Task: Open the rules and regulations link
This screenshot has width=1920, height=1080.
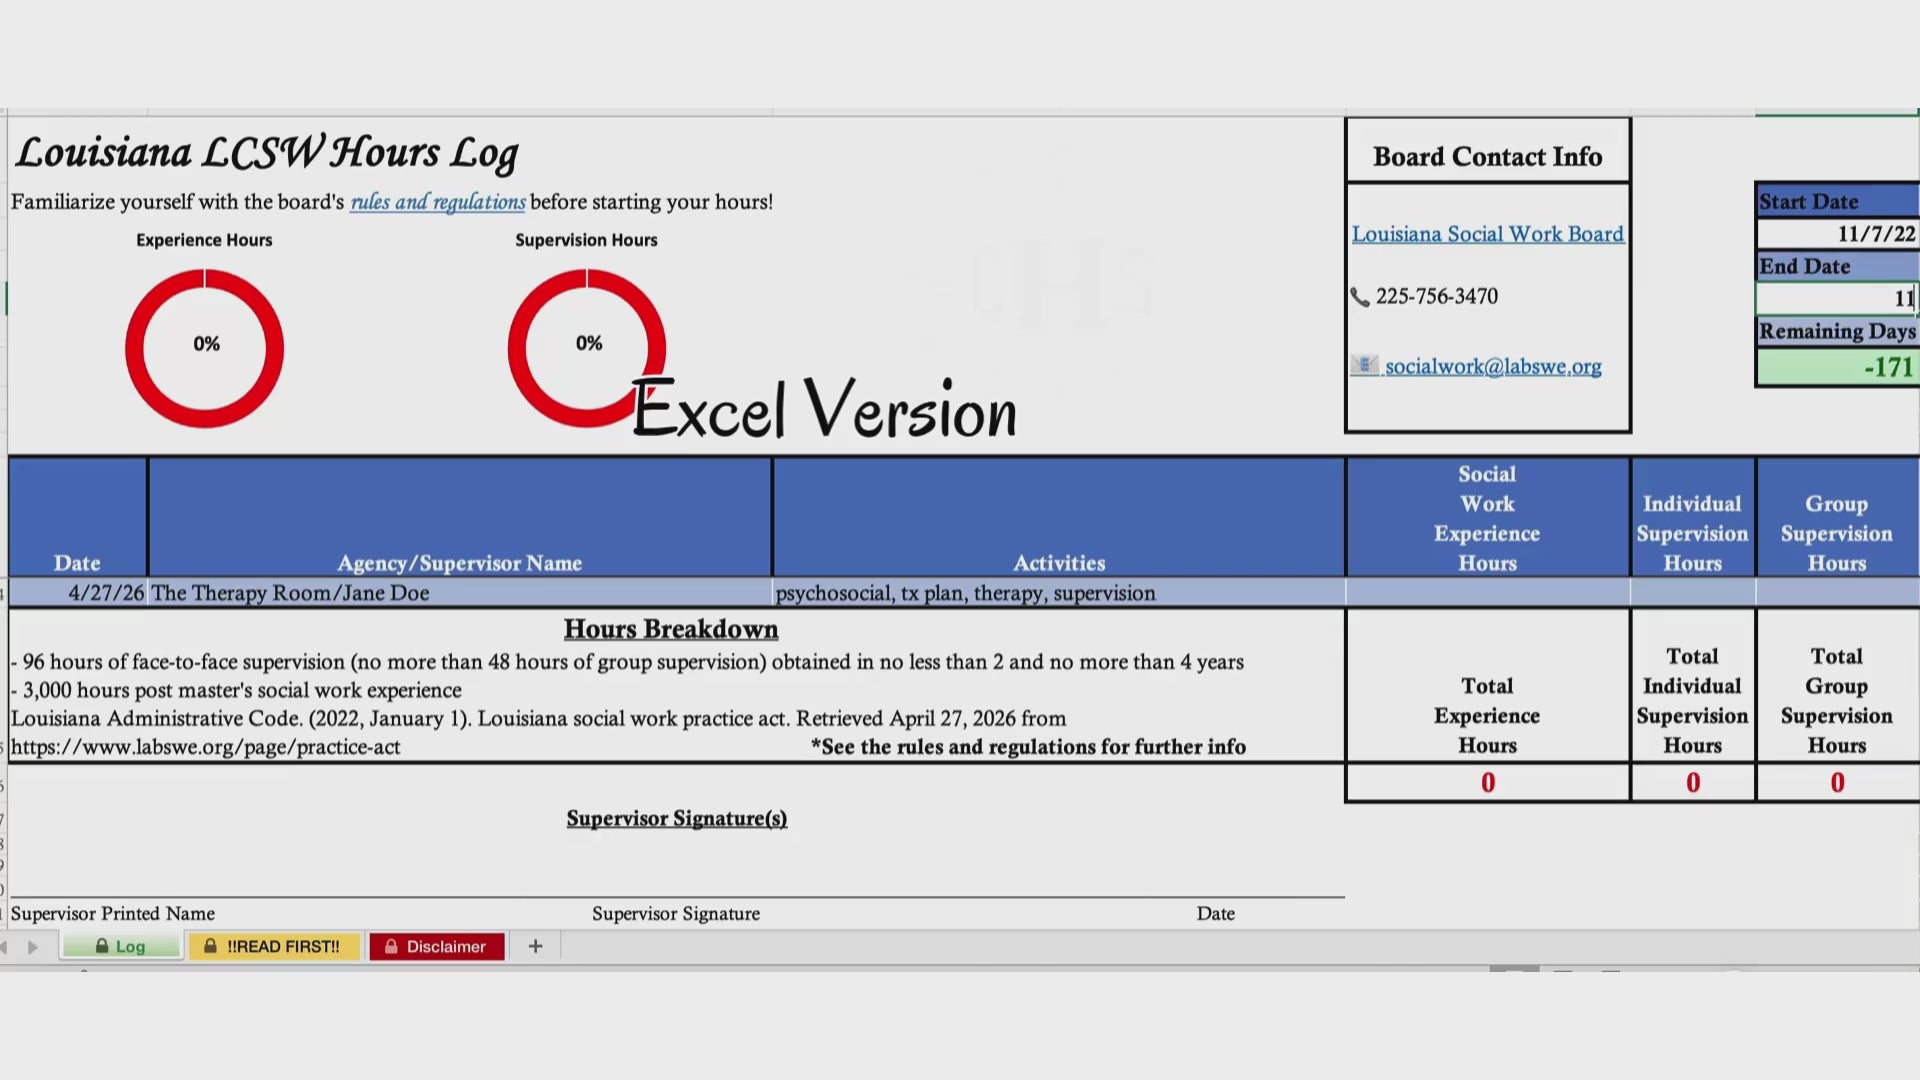Action: pos(437,202)
